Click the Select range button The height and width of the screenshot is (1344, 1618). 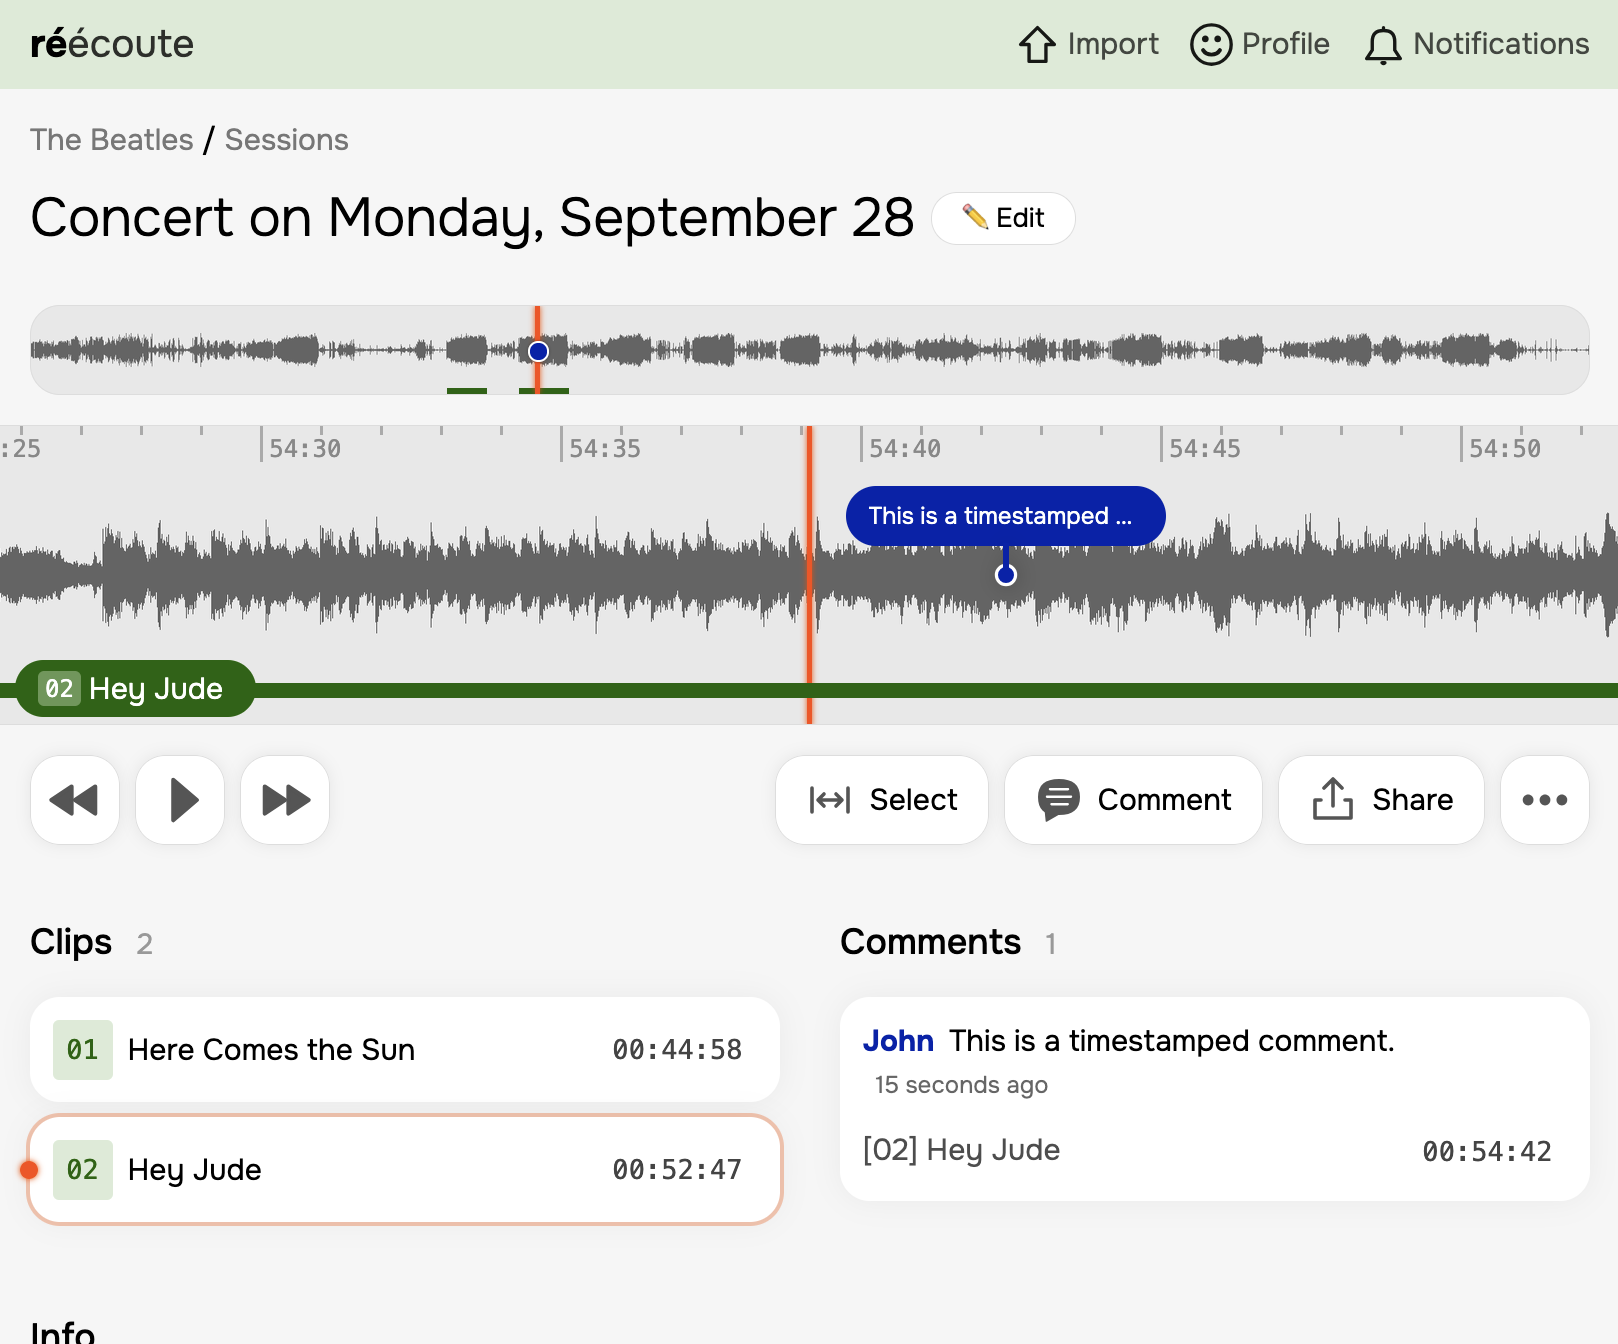click(x=882, y=800)
